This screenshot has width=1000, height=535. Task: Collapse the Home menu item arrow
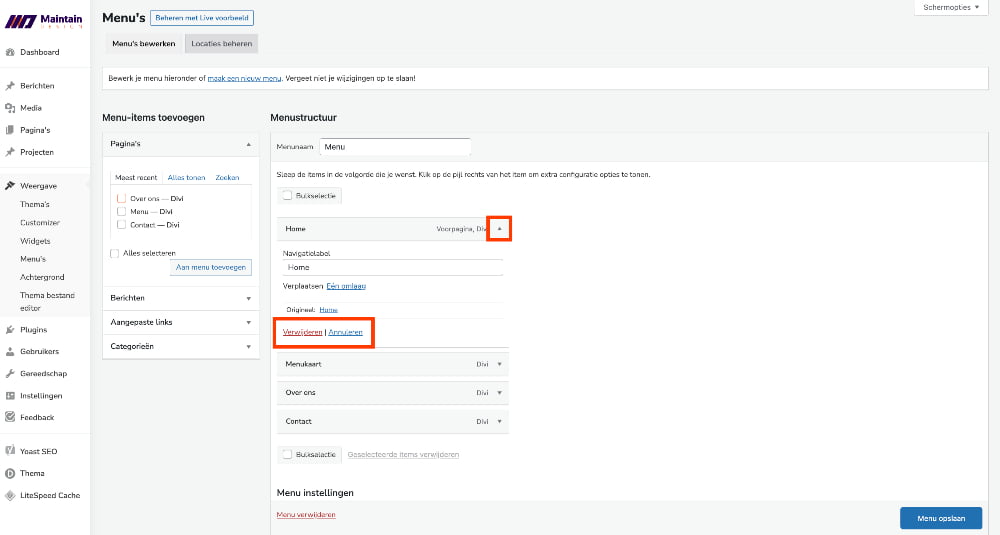(499, 228)
